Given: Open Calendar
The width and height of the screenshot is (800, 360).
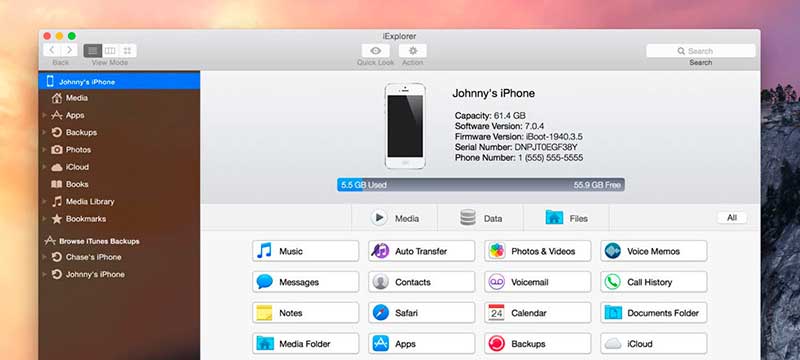Looking at the screenshot, I should [x=538, y=313].
